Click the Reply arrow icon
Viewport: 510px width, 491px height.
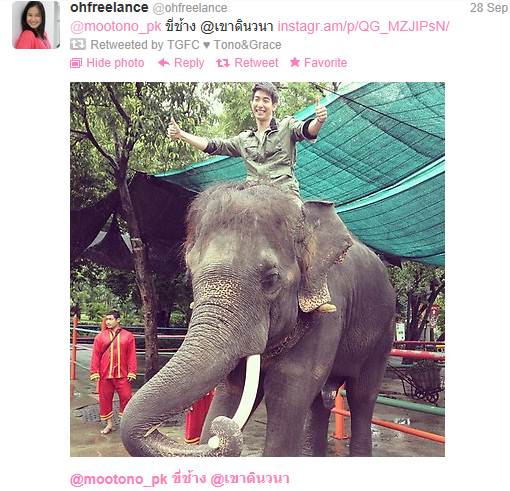[164, 63]
